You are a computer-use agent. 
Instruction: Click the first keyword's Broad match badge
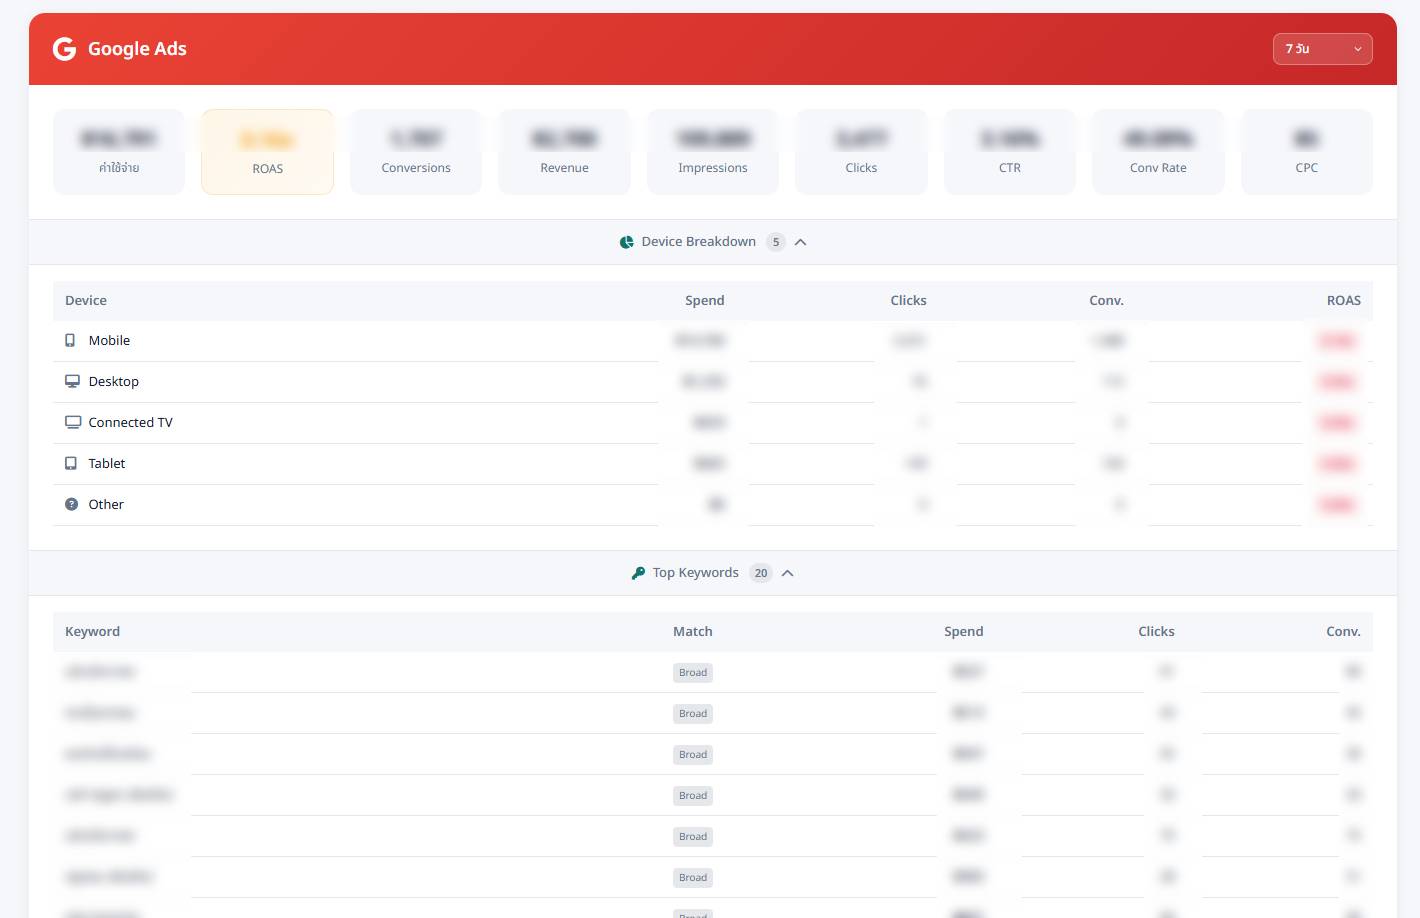tap(693, 673)
